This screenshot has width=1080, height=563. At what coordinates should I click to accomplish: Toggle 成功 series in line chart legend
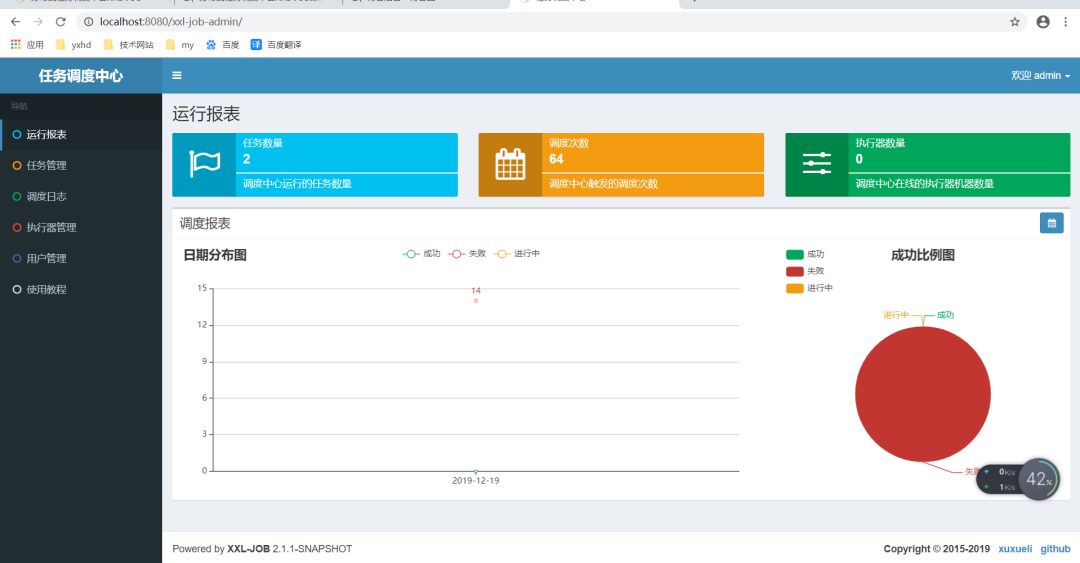[x=422, y=254]
